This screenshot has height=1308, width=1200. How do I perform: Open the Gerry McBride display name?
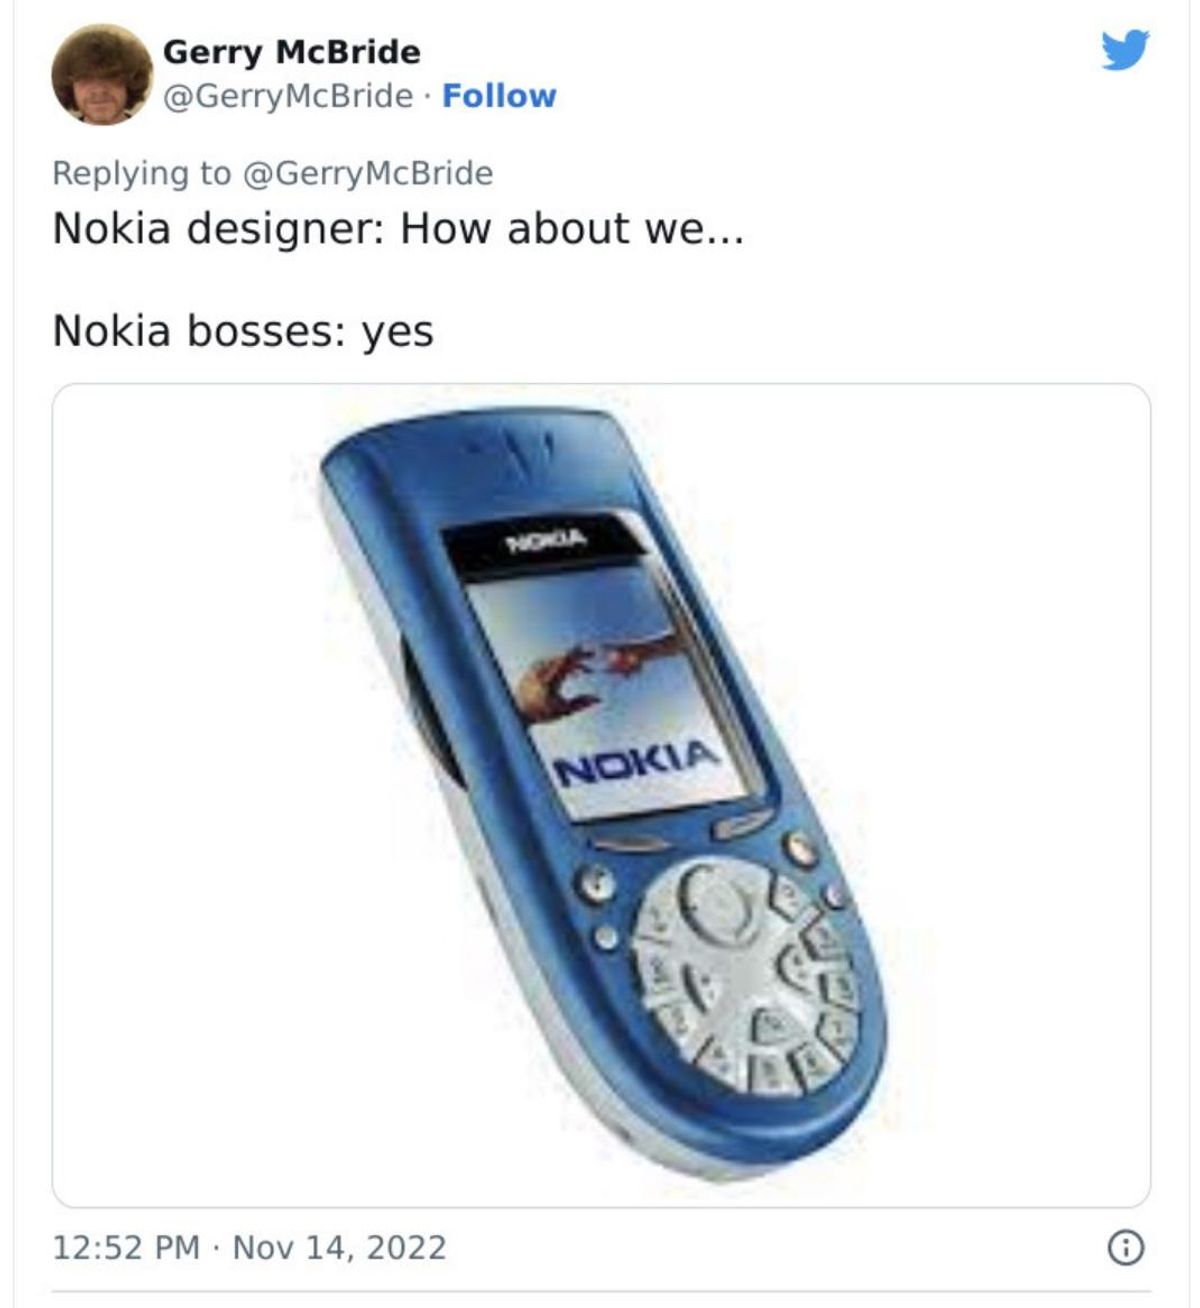click(291, 51)
